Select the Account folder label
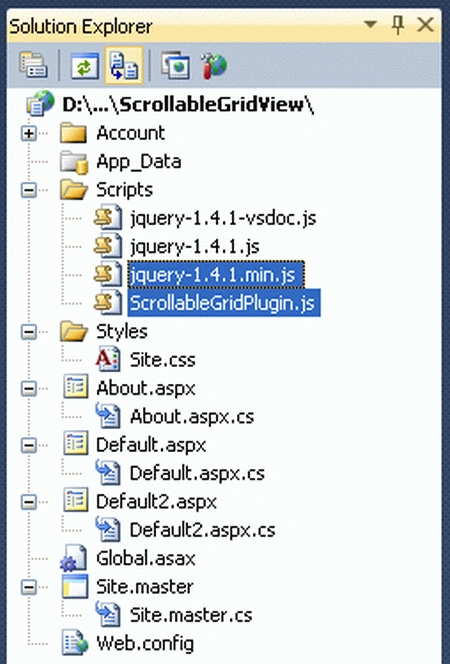 coord(130,133)
